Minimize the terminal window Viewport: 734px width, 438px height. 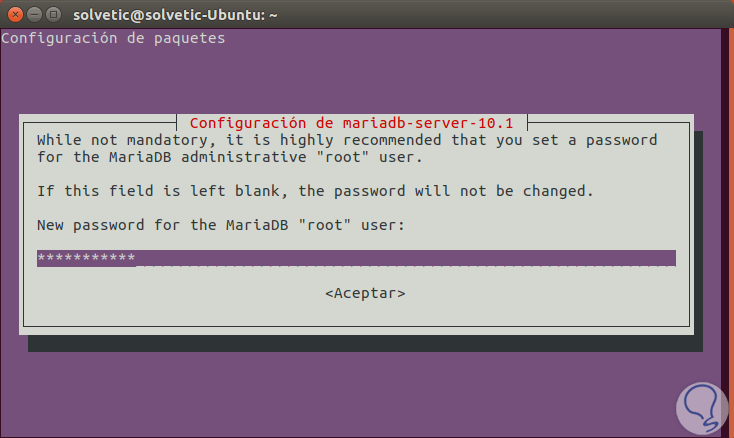(x=34, y=15)
